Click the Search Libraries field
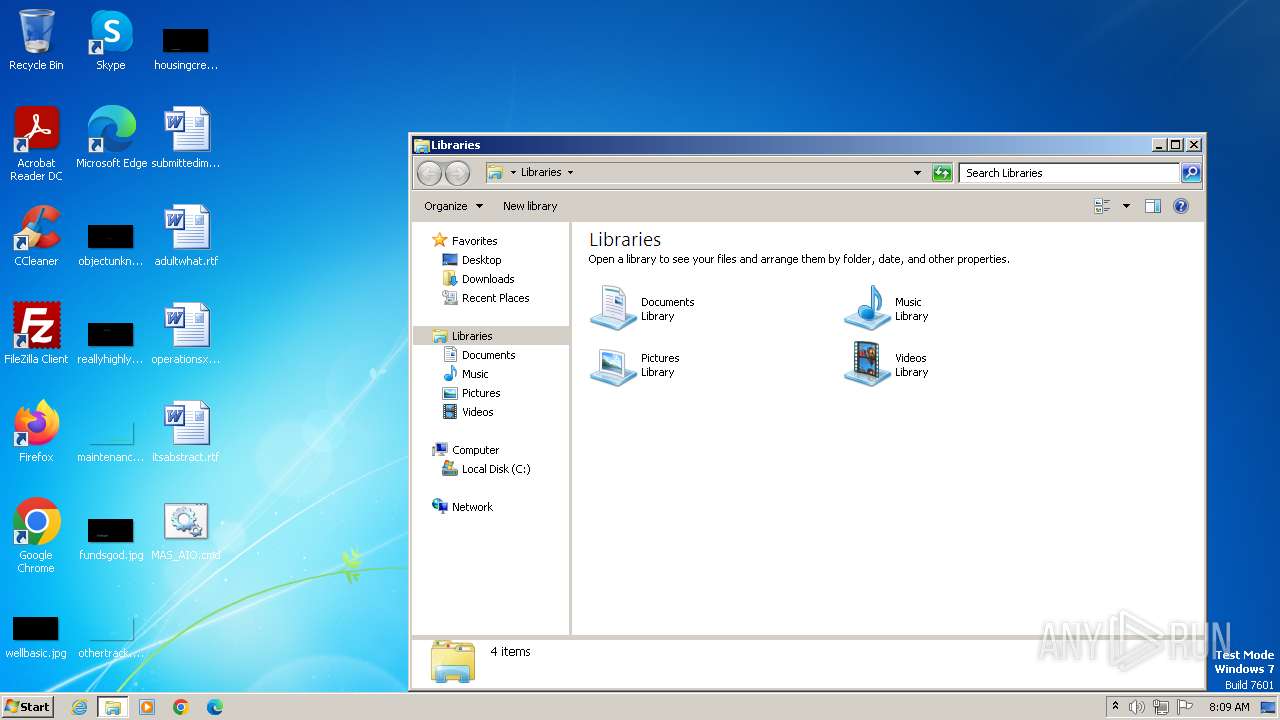The width and height of the screenshot is (1280, 720). (x=1069, y=173)
